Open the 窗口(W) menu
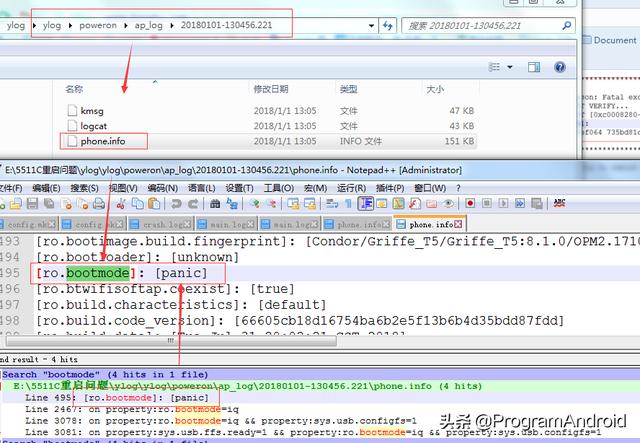The height and width of the screenshot is (443, 640). point(430,188)
